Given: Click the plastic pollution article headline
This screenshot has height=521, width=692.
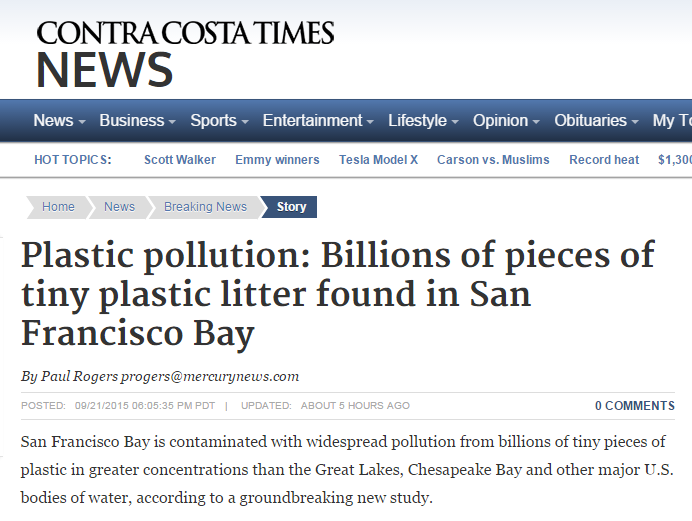Looking at the screenshot, I should click(338, 294).
